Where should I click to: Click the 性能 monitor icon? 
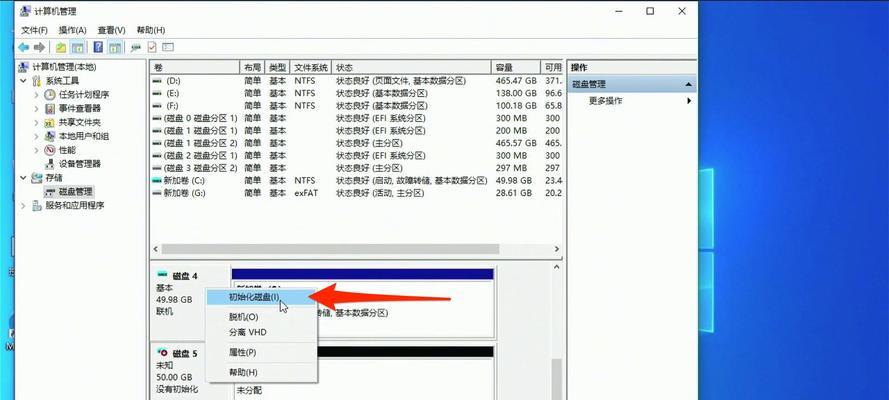[x=50, y=150]
